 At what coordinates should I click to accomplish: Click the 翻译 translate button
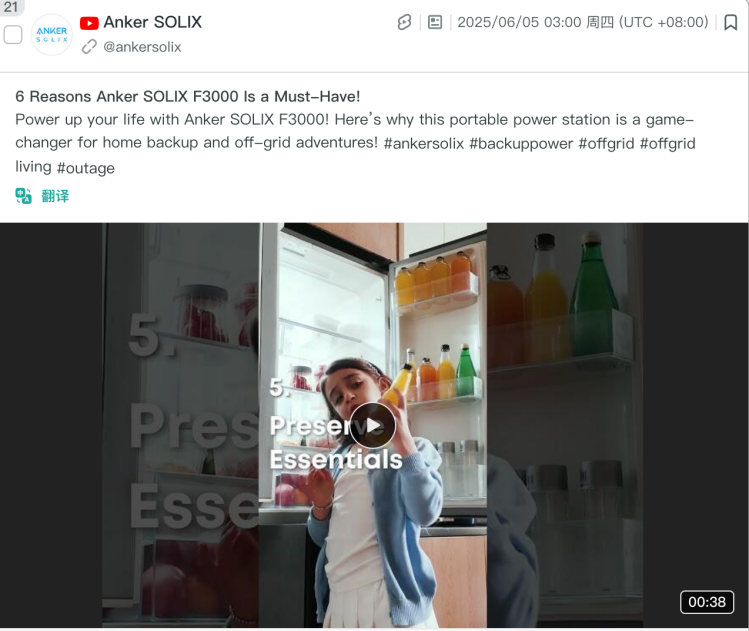click(x=55, y=196)
